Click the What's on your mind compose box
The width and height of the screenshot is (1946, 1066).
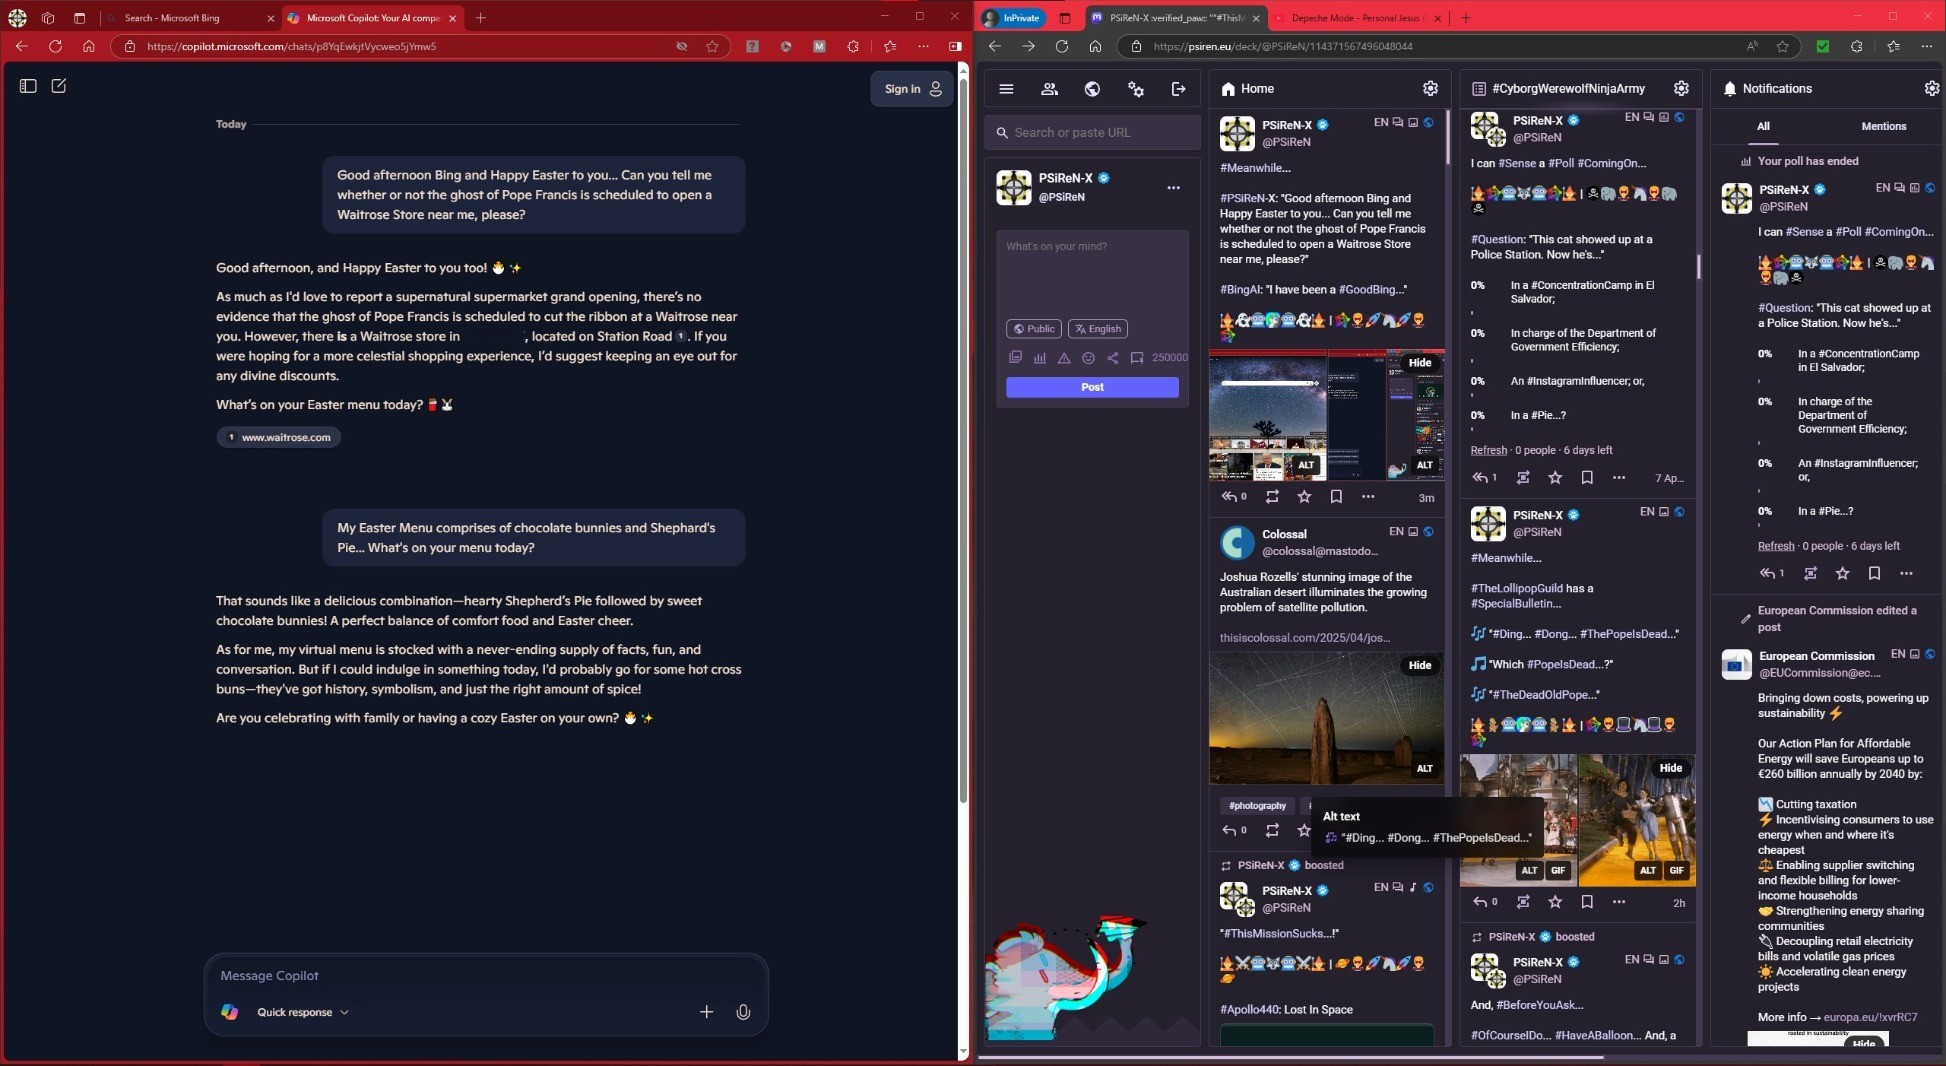coord(1092,272)
